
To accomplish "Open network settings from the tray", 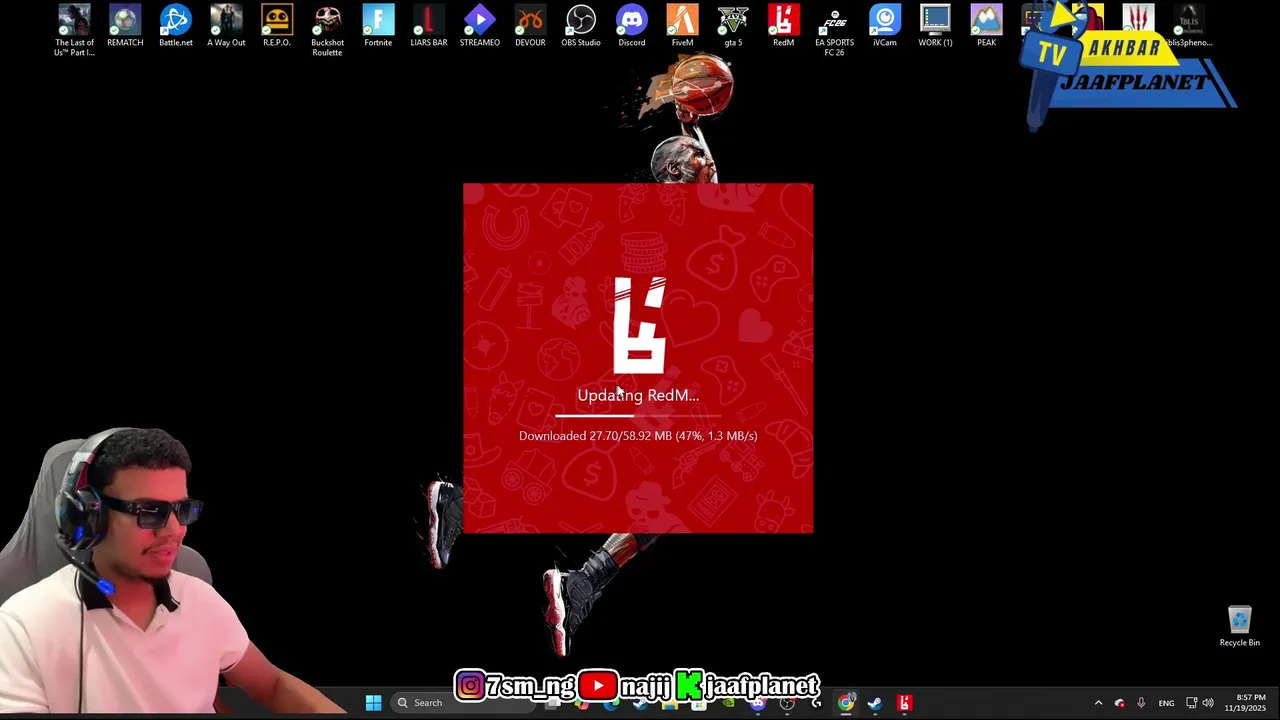I will coord(1191,703).
